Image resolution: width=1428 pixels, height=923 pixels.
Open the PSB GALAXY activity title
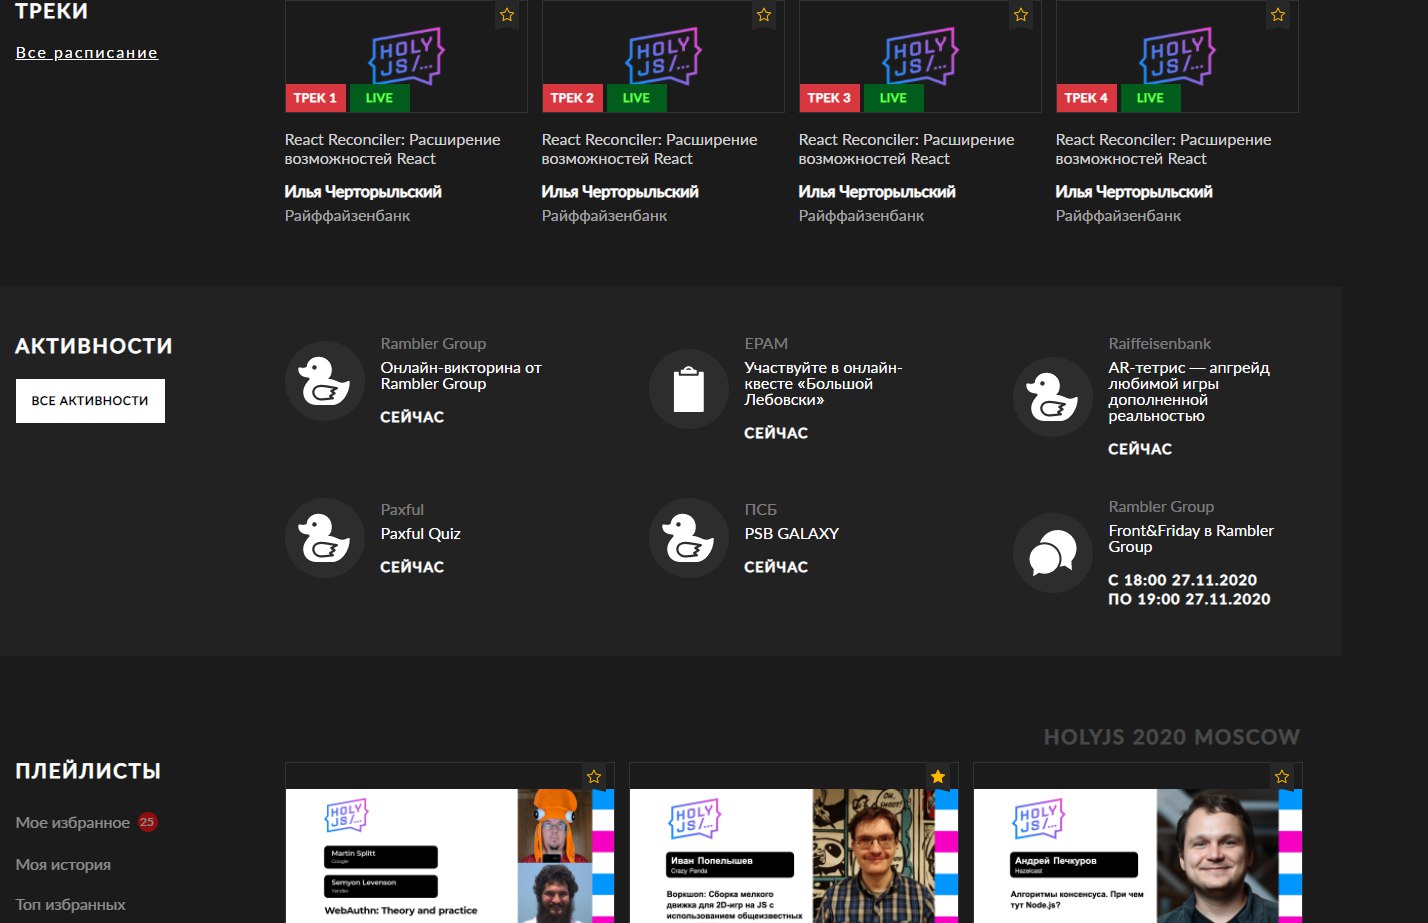(x=791, y=534)
